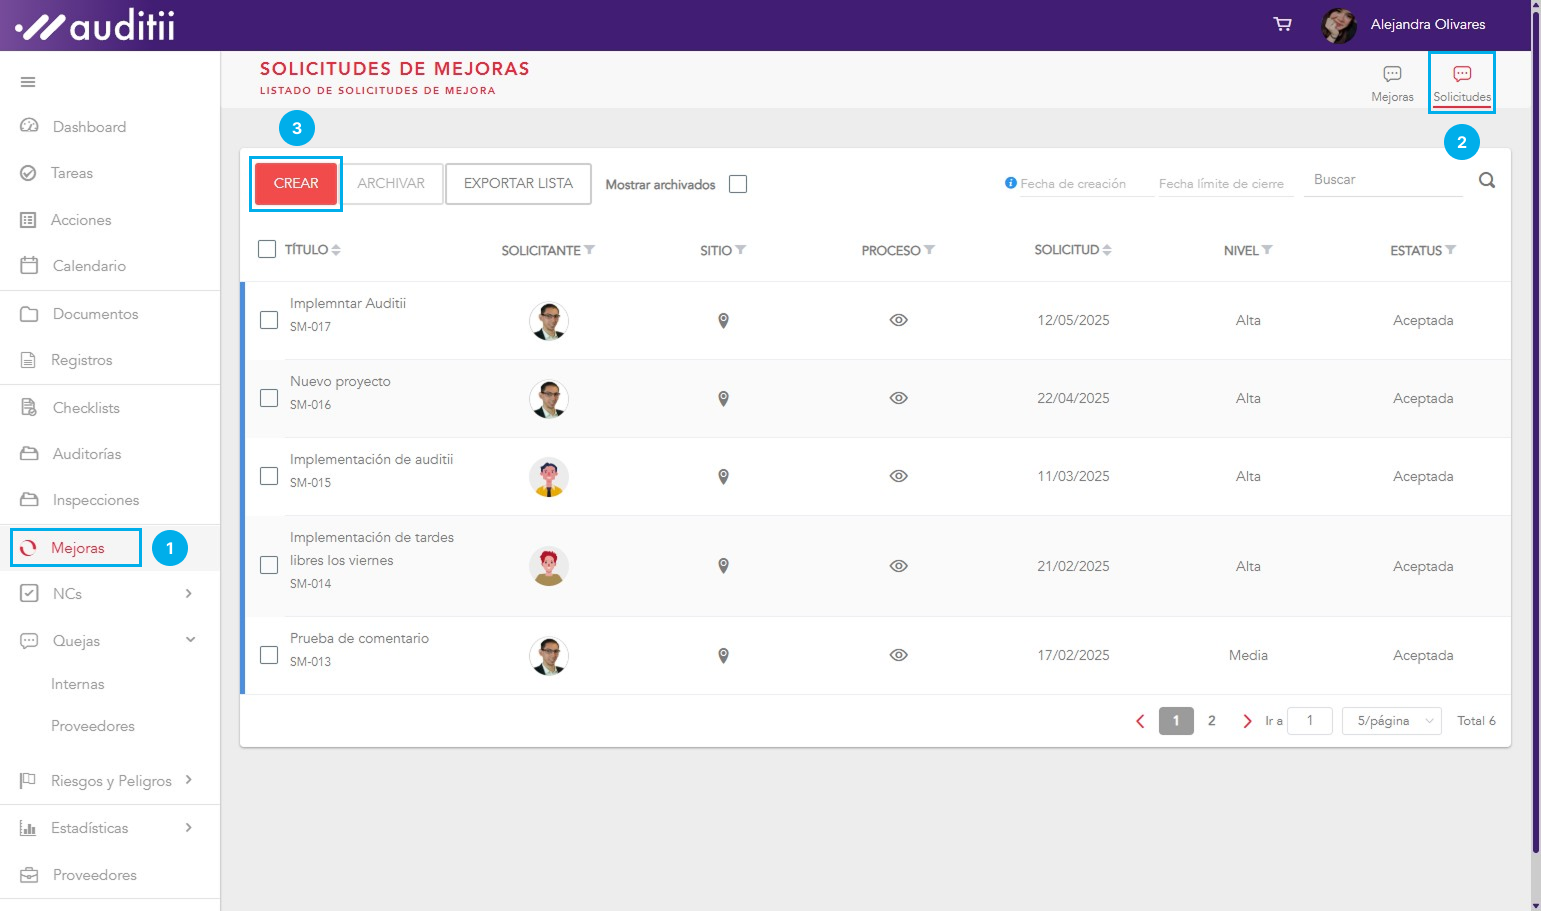Click the info icon beside Fecha de creación
1541x911 pixels.
(x=1010, y=183)
